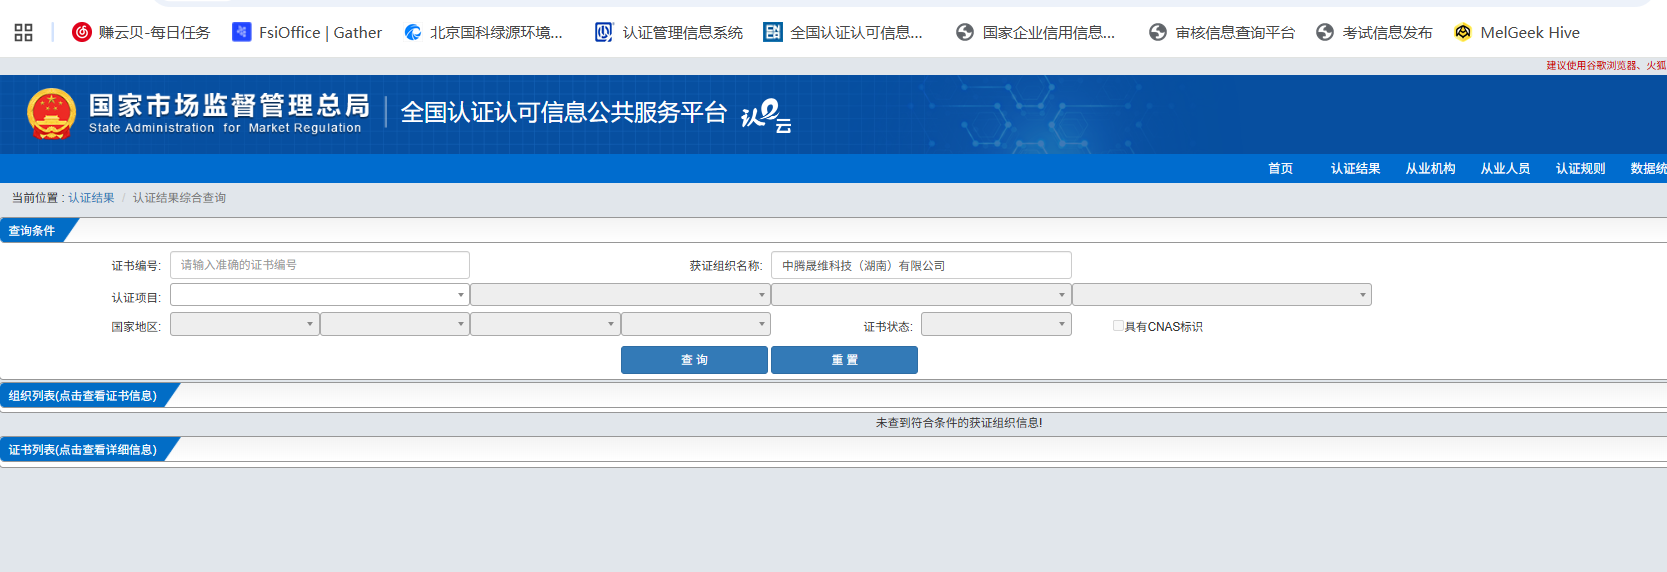
Task: Open the 从业人员 nav menu
Action: click(1505, 168)
